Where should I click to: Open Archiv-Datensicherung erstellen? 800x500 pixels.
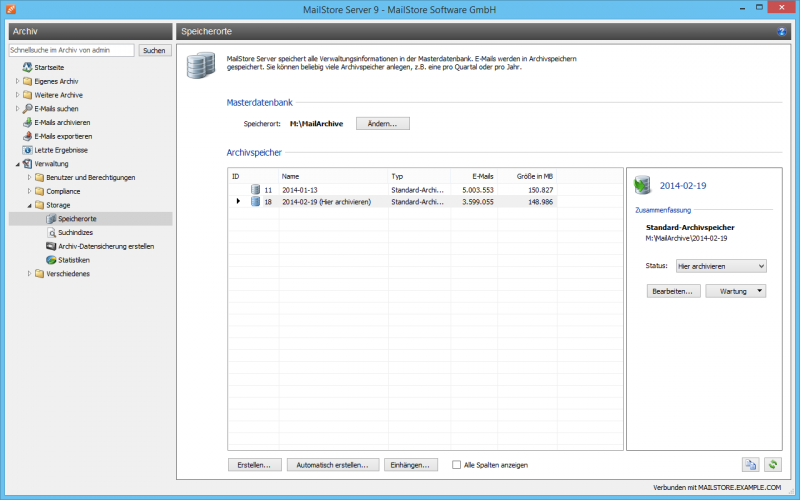coord(105,246)
